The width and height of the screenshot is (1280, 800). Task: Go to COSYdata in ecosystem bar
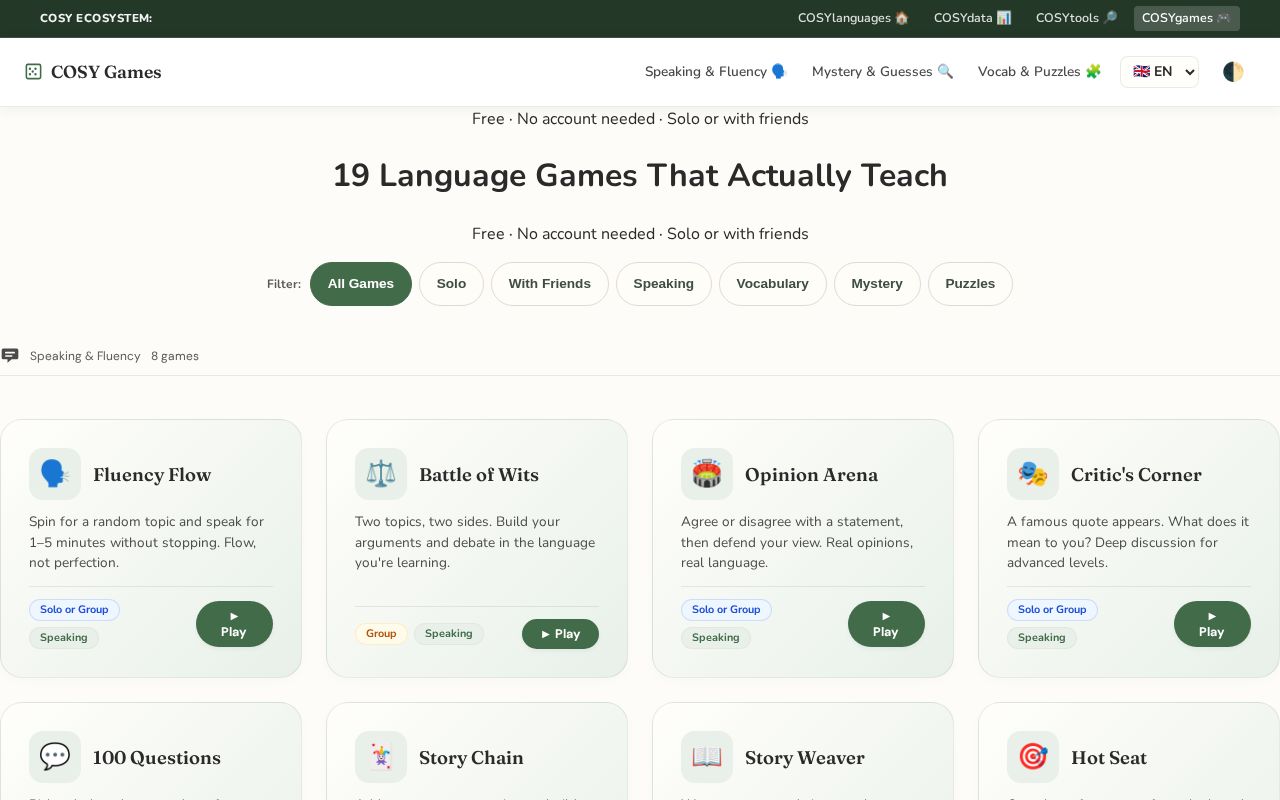[x=973, y=18]
